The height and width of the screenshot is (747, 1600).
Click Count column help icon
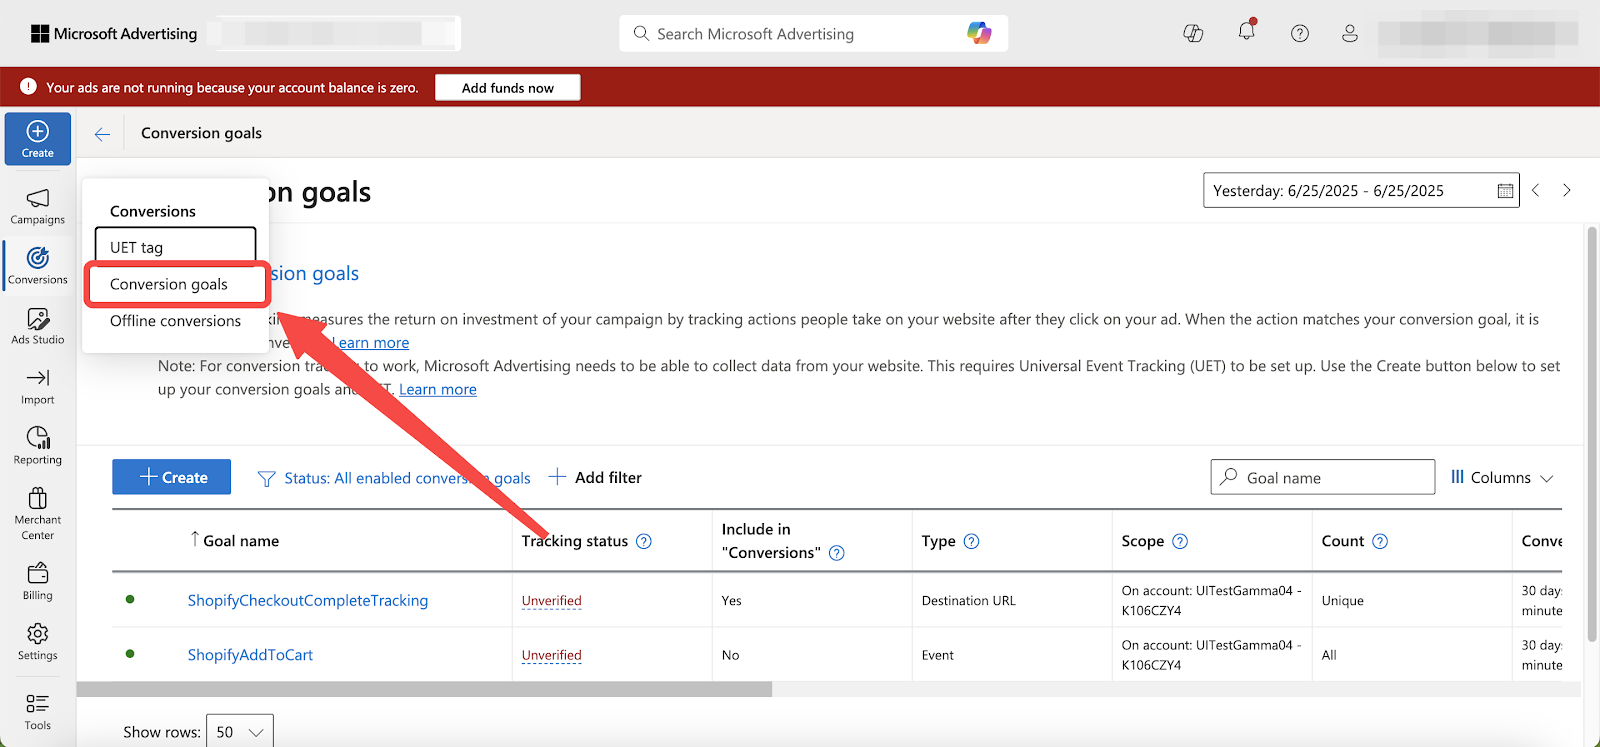click(x=1380, y=541)
